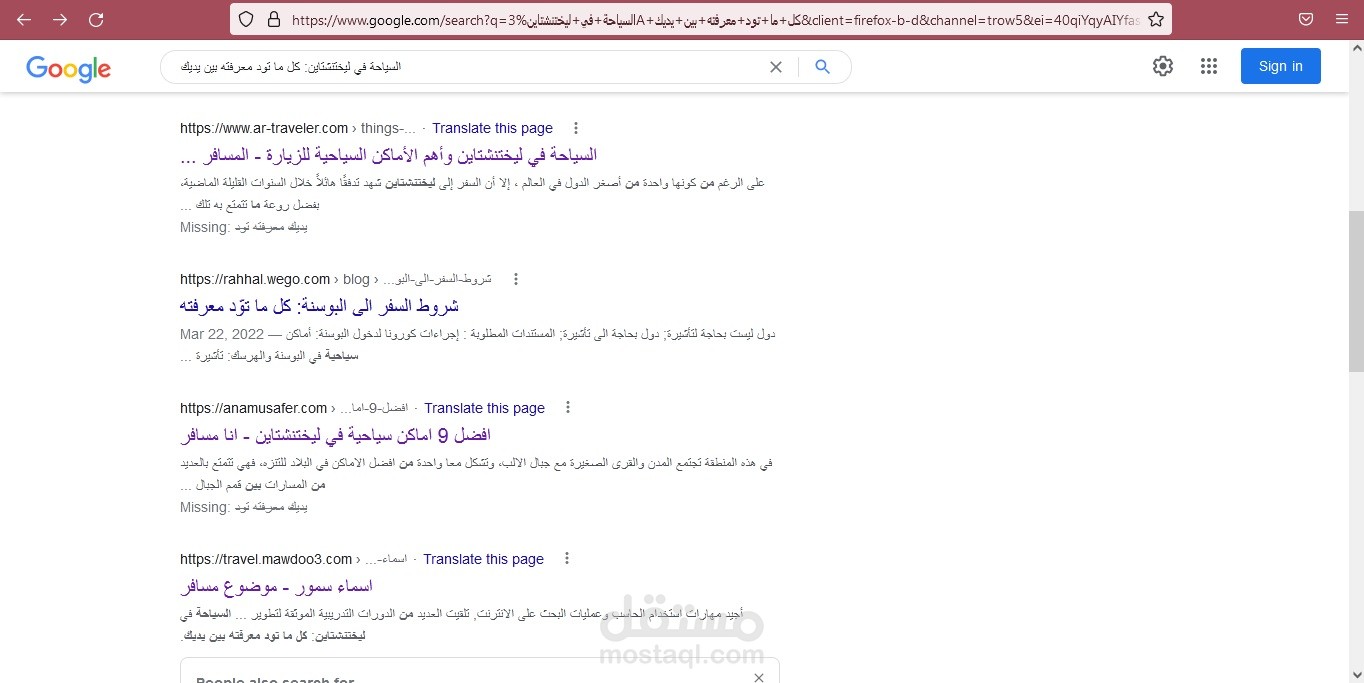The image size is (1364, 683).
Task: Open three-dot menu for travel.mawdoo3 result
Action: tap(566, 559)
